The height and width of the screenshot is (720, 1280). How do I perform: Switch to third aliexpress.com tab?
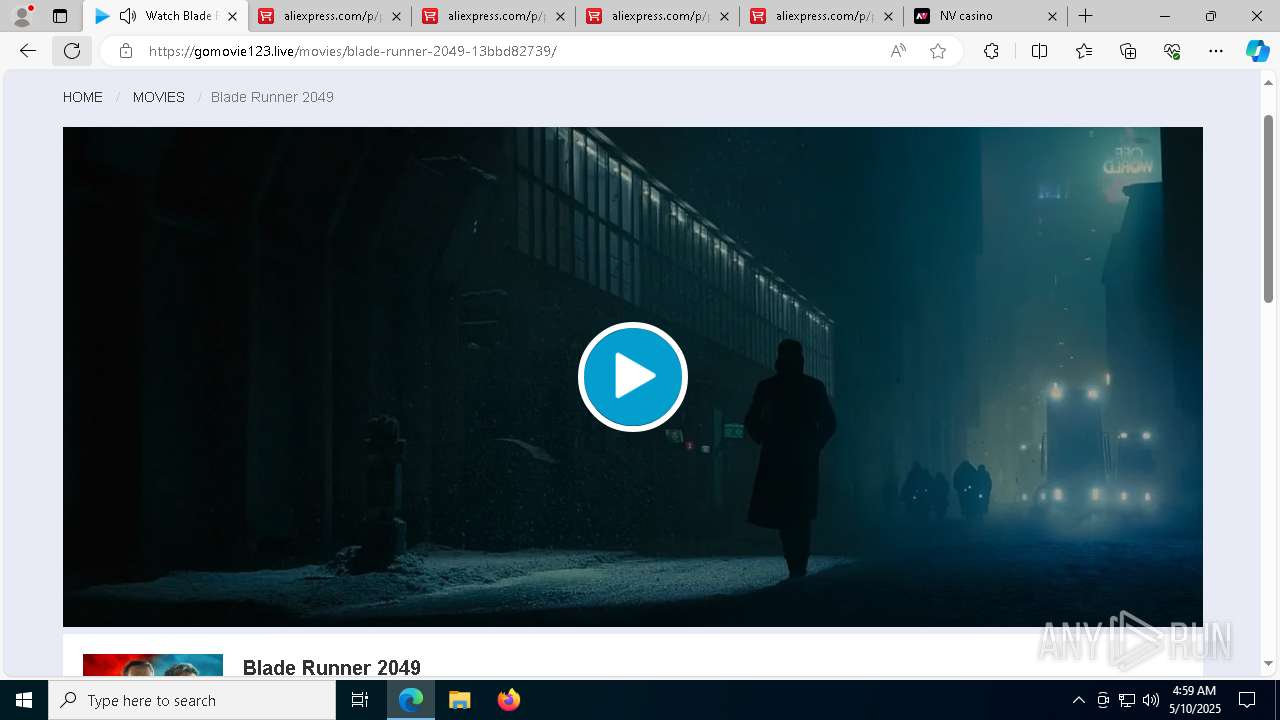click(657, 16)
